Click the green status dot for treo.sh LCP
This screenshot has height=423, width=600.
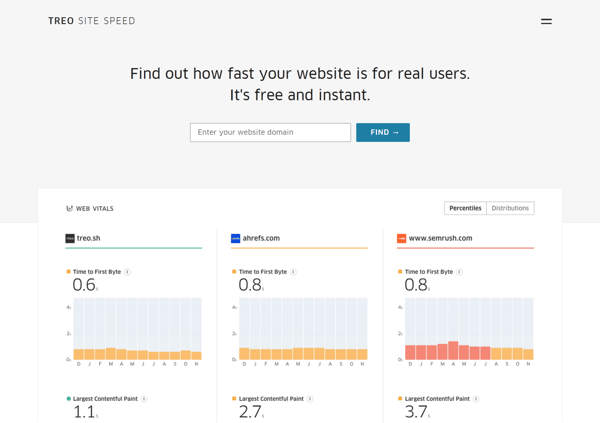pyautogui.click(x=68, y=399)
